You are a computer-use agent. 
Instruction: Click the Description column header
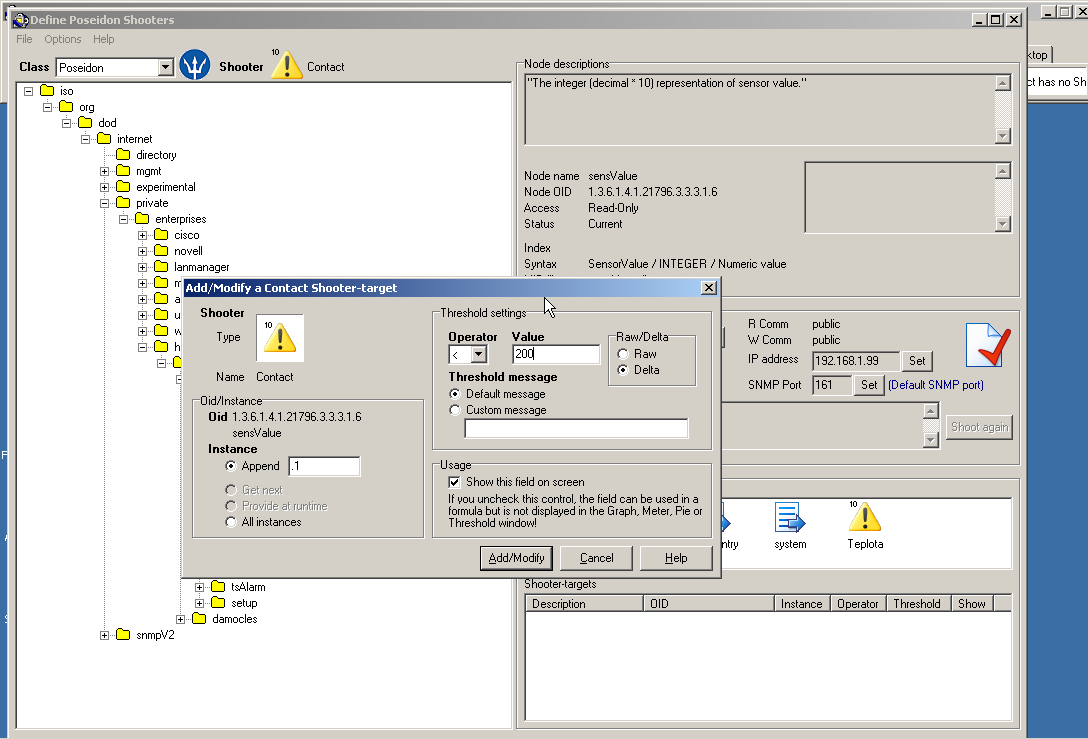(584, 604)
